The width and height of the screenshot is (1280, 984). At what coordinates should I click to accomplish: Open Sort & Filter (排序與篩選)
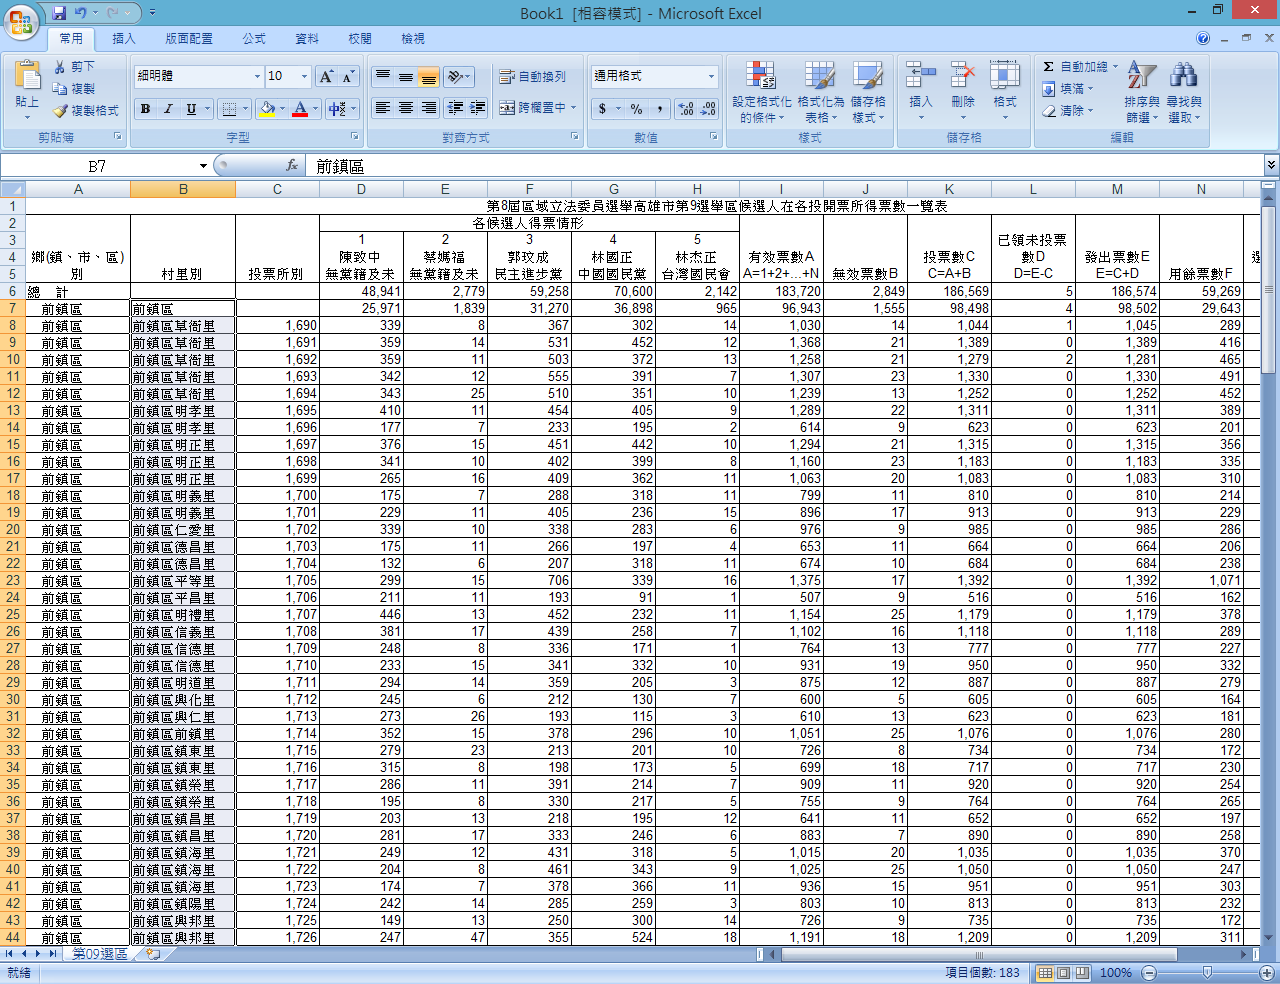[1141, 92]
